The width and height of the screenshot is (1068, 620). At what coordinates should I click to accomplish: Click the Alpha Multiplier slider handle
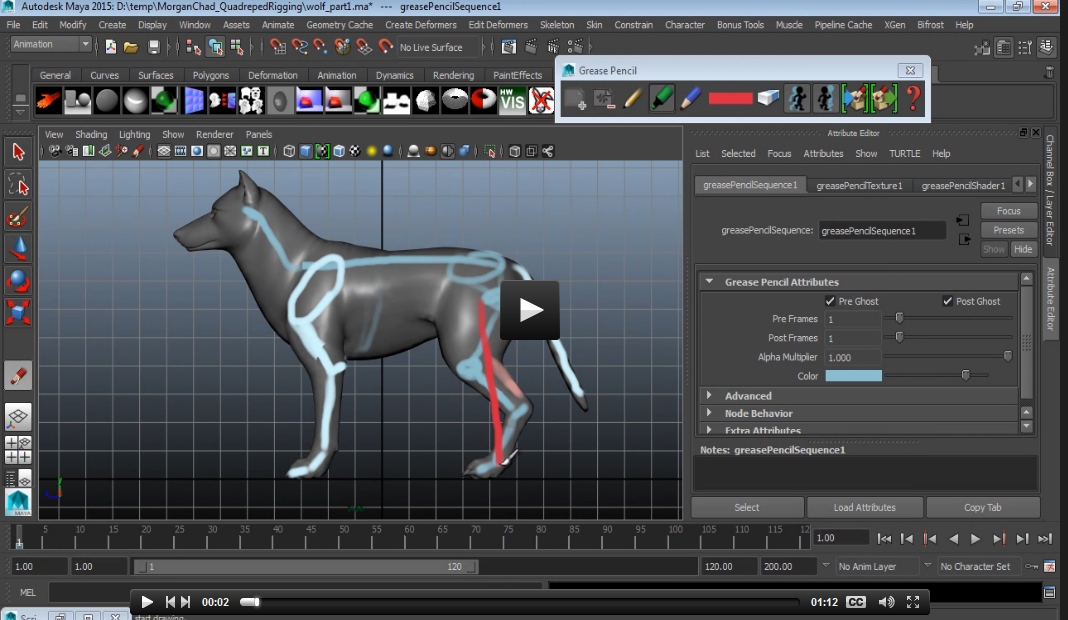click(1007, 356)
